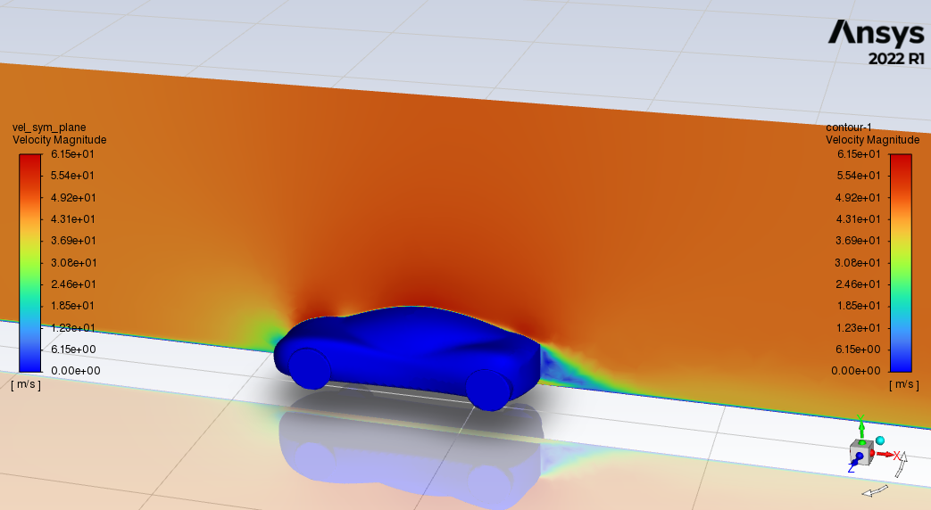Click the green Y axis arrow on the triad
Viewport: 931px width, 510px height.
862,427
